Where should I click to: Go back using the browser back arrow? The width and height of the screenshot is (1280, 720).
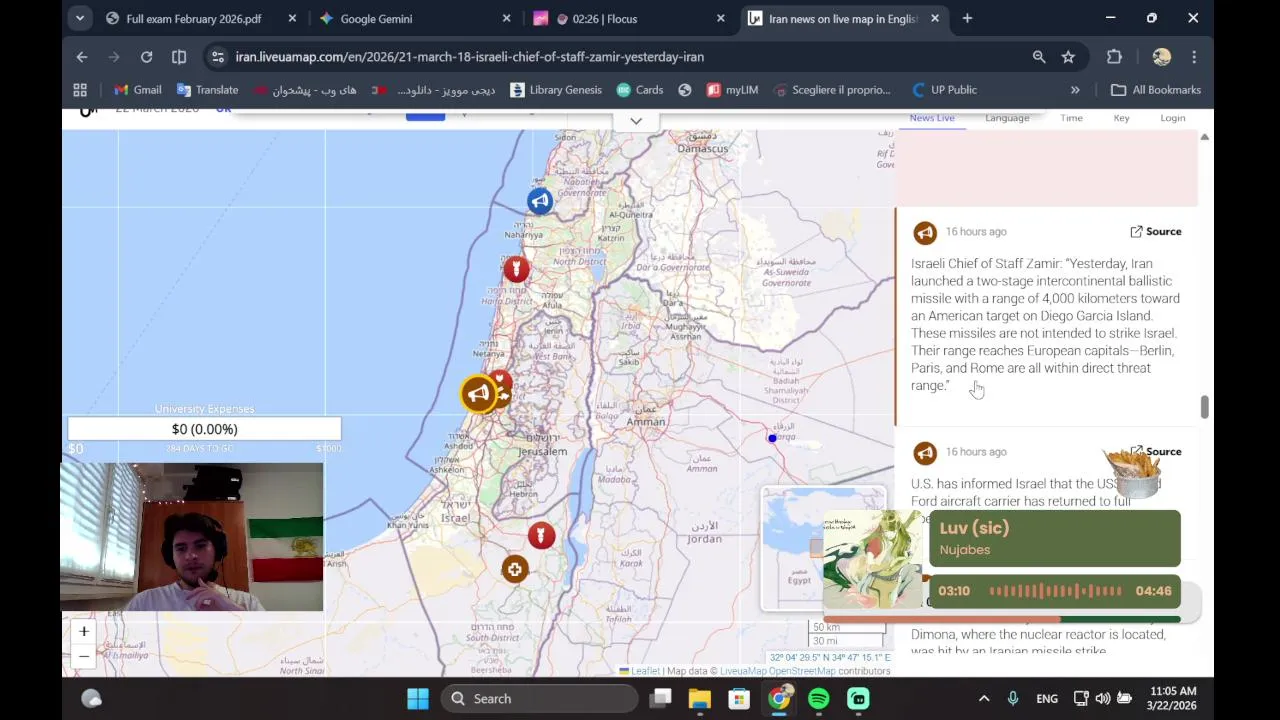click(x=82, y=57)
